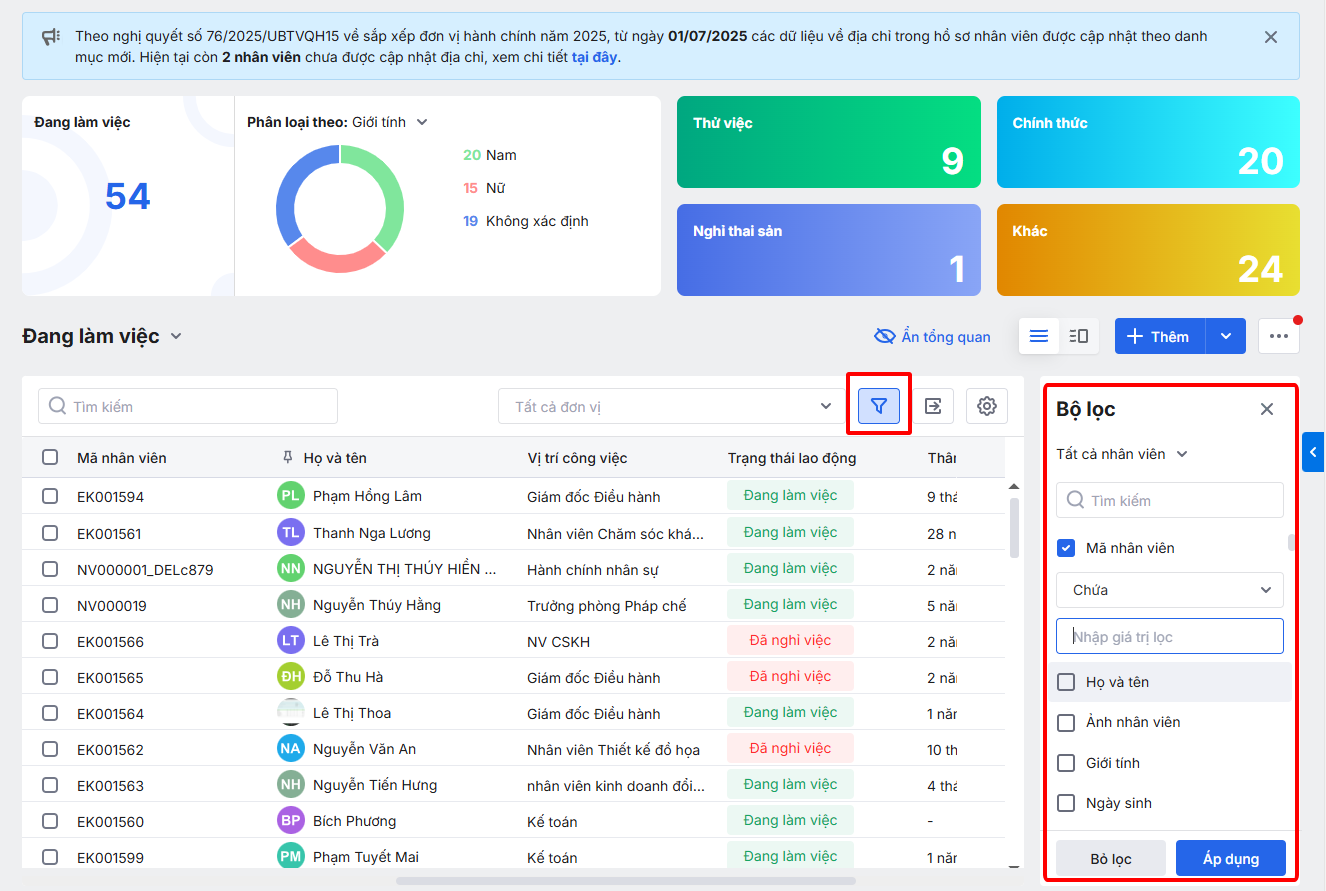Viewport: 1326px width, 891px height.
Task: Select the checkbox for employee EK001594
Action: pos(50,496)
